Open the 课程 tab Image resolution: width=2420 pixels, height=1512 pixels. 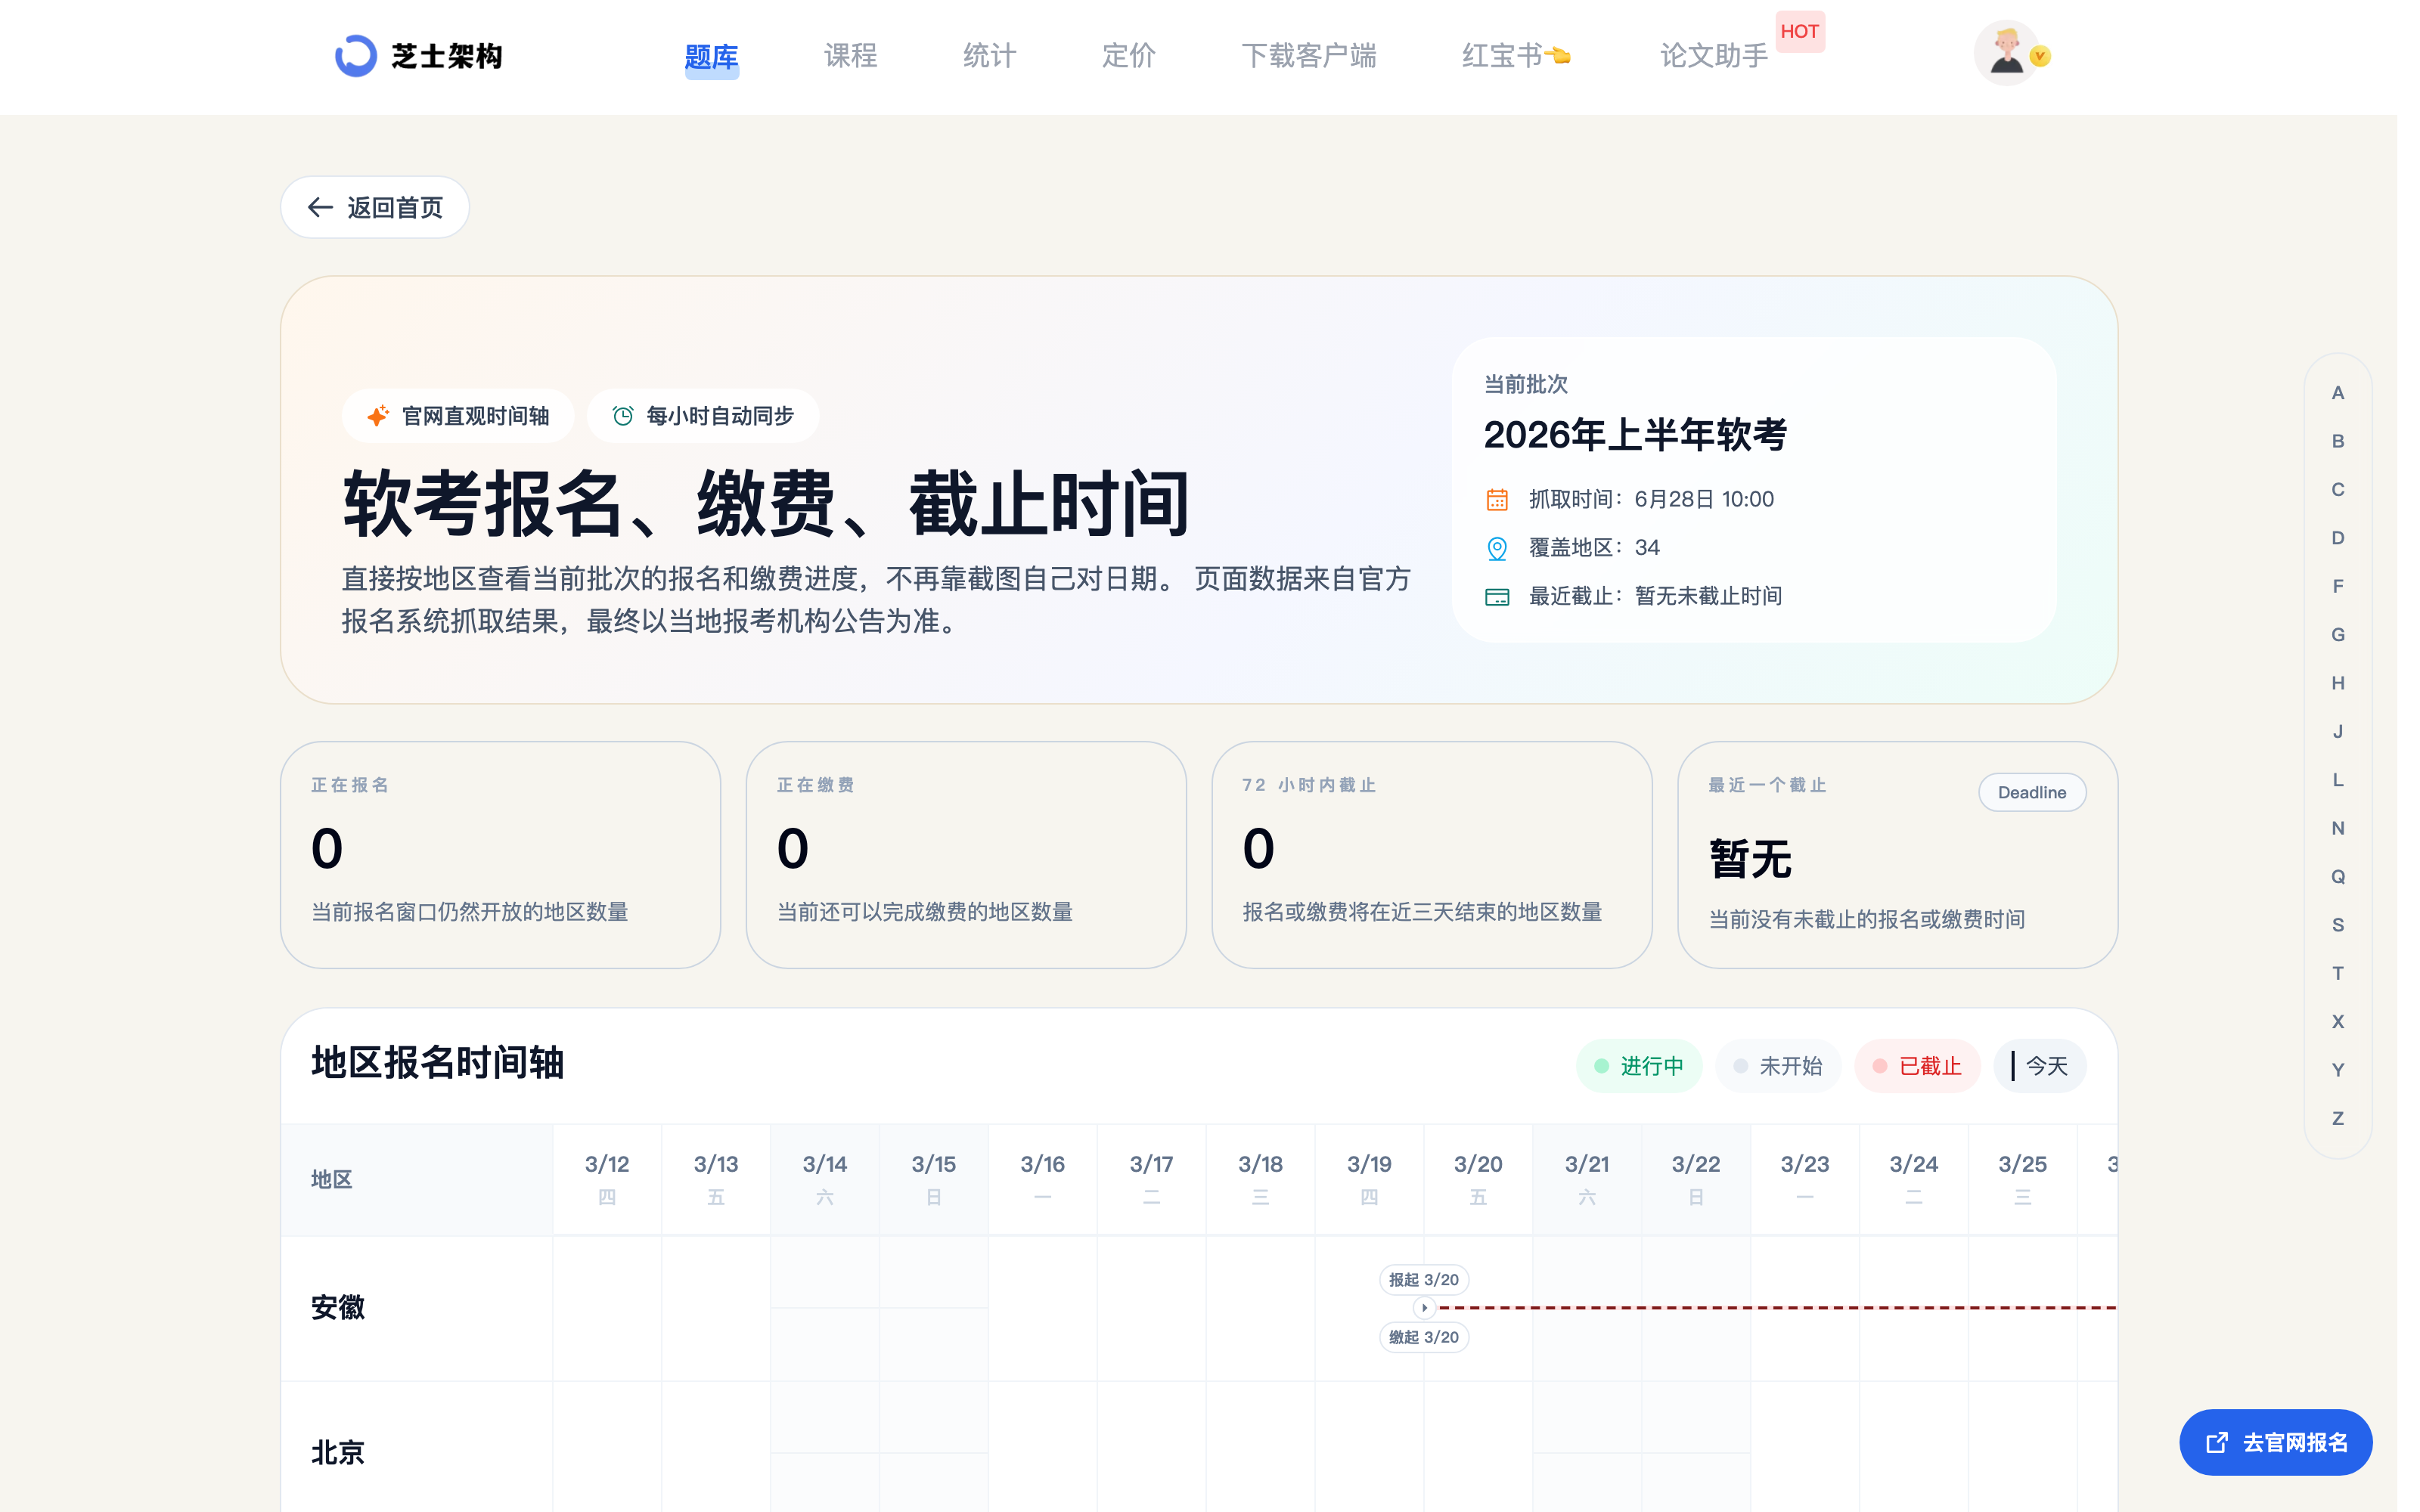[850, 56]
